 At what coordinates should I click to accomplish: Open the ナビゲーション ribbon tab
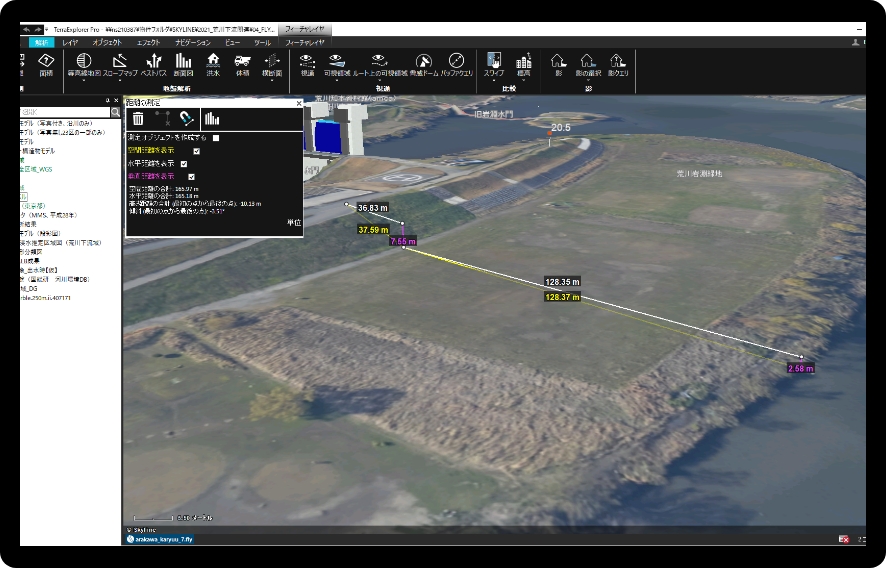pyautogui.click(x=193, y=42)
